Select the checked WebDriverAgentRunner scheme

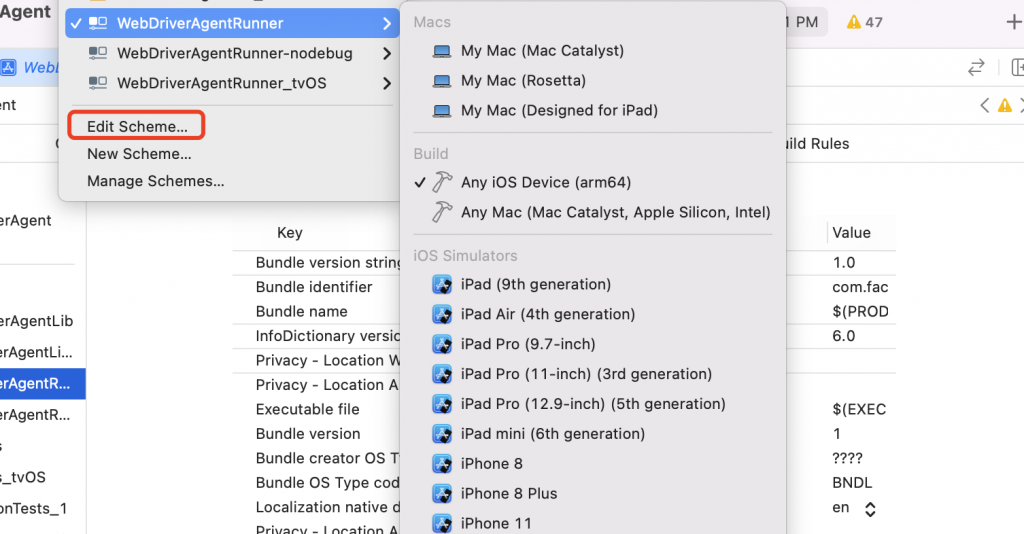point(200,23)
